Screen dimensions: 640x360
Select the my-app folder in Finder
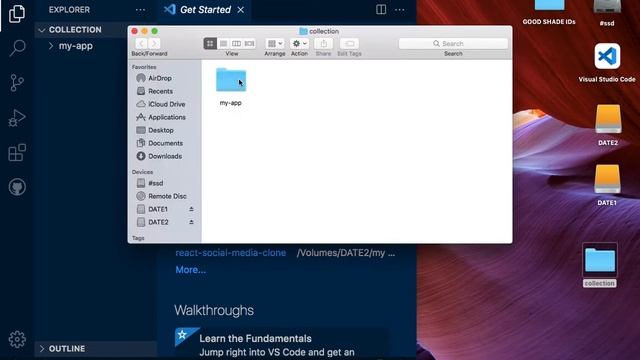[x=231, y=80]
